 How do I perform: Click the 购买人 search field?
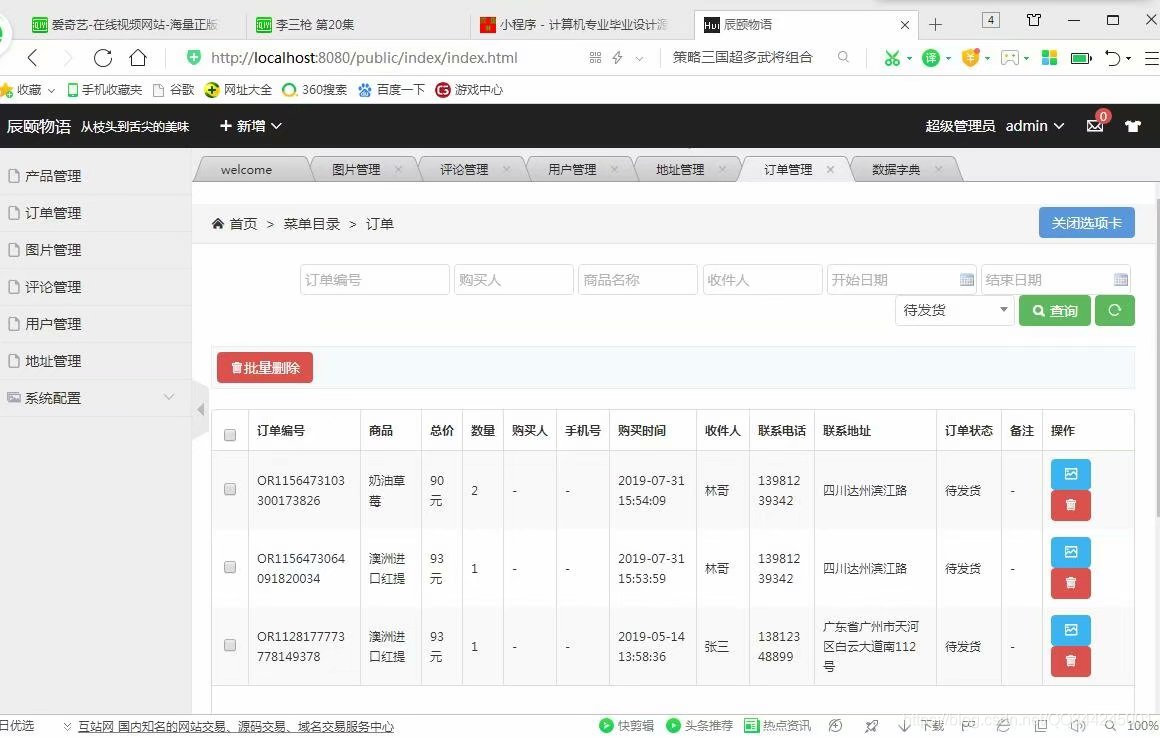(513, 280)
